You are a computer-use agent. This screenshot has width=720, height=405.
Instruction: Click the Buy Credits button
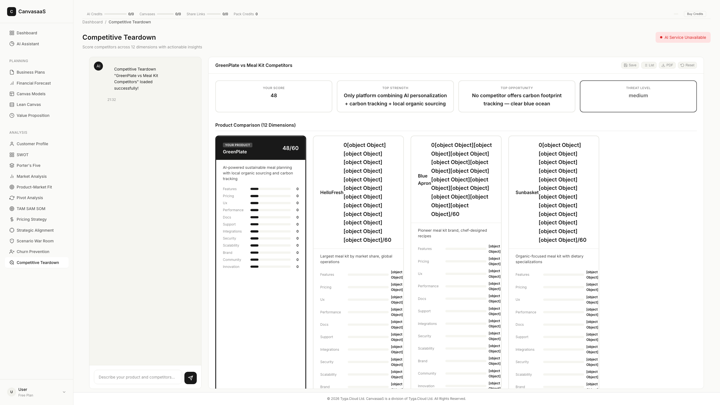695,14
